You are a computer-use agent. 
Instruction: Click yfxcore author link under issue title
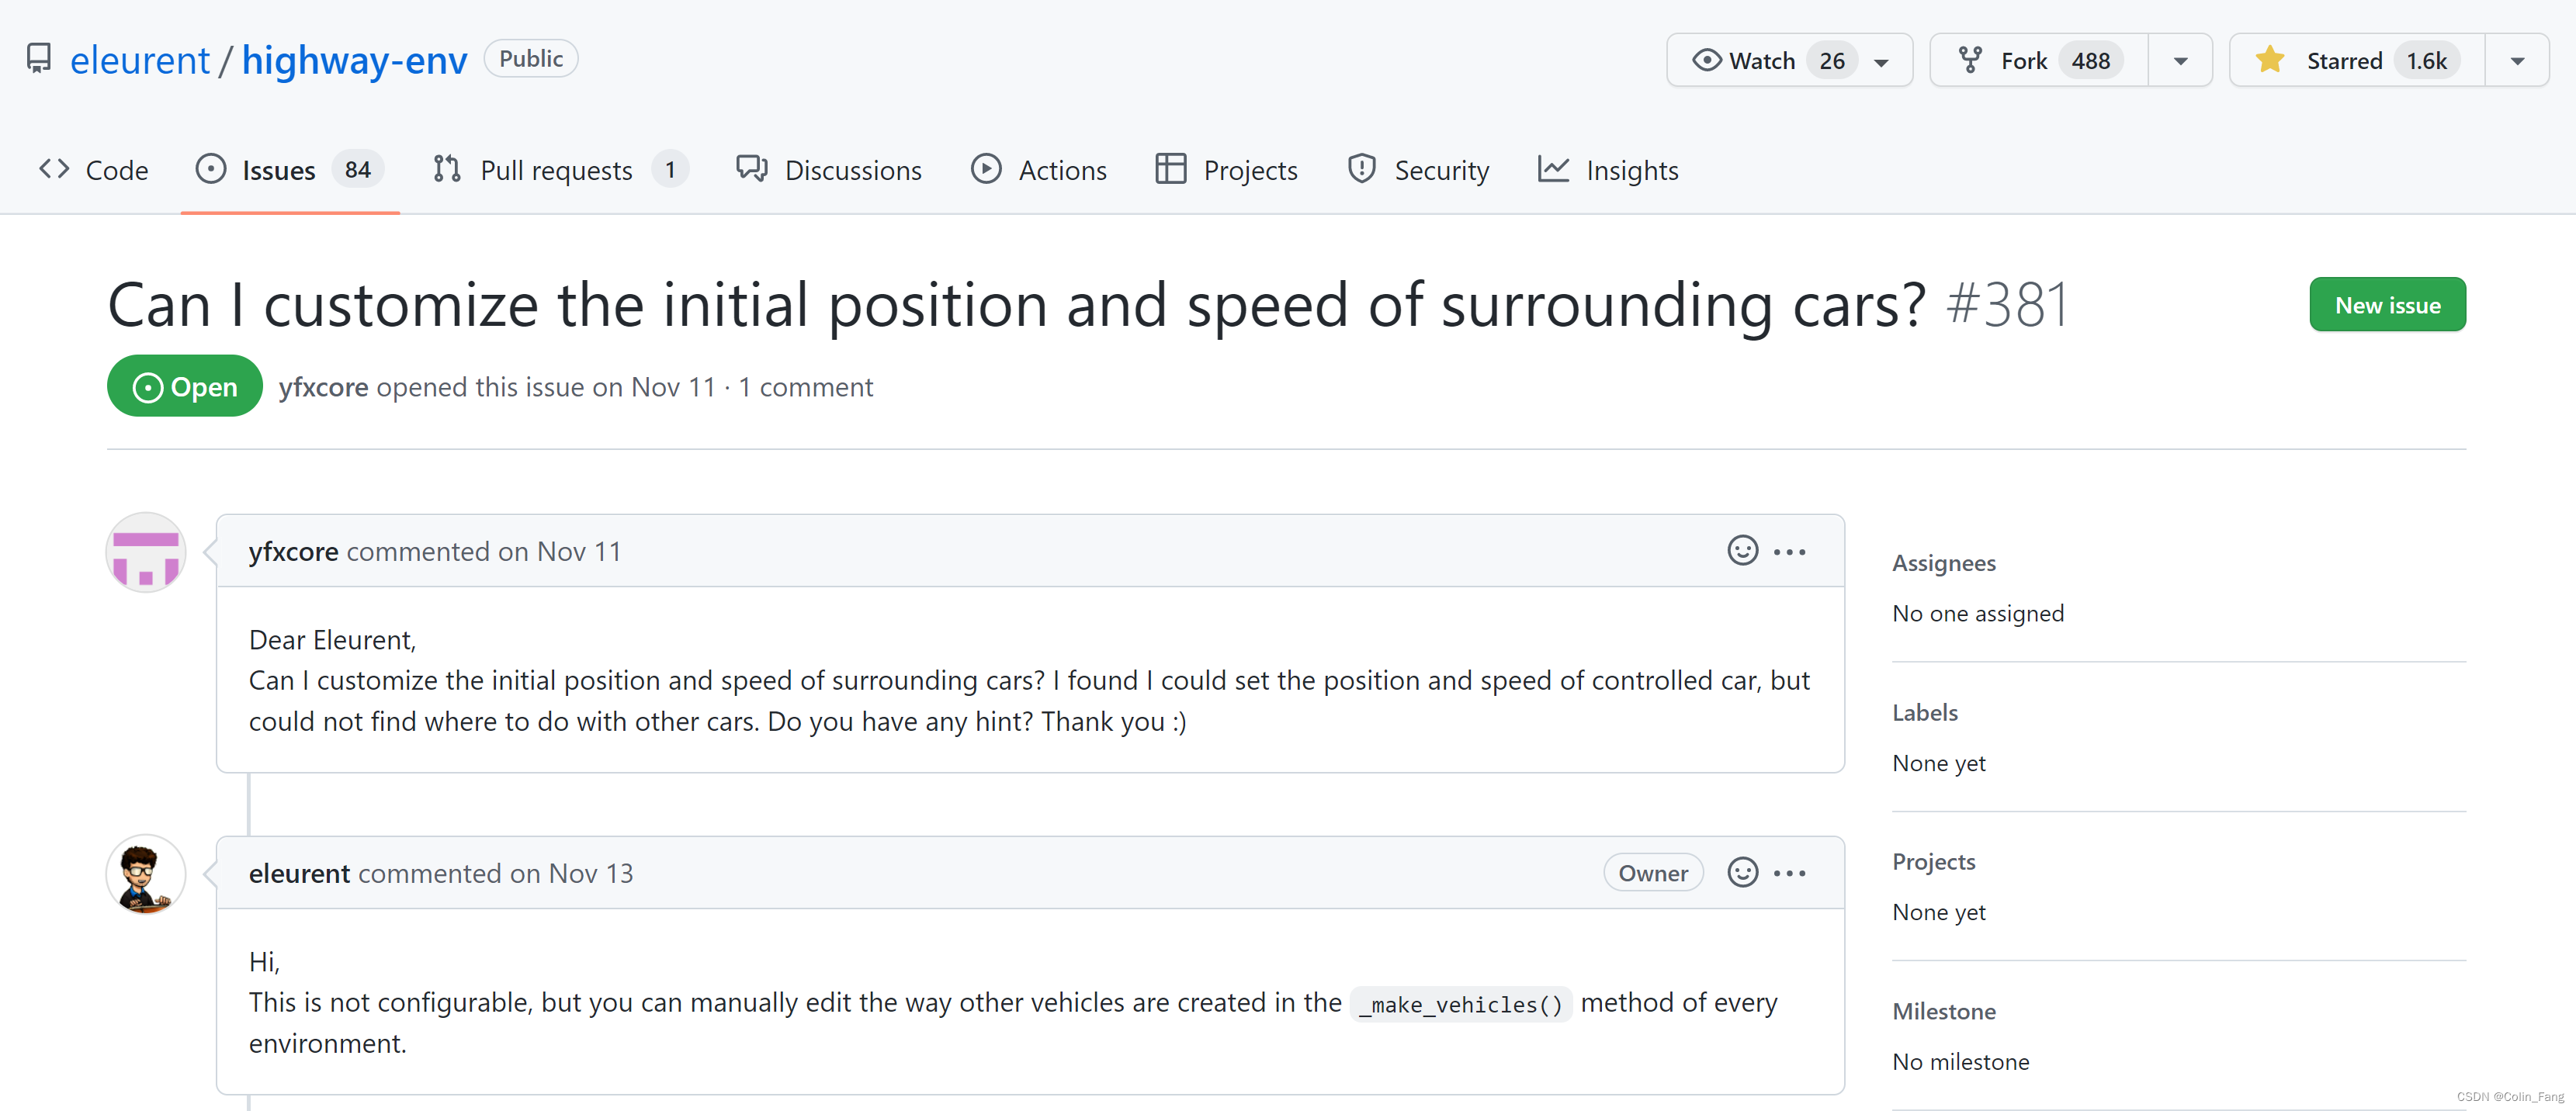pos(323,387)
